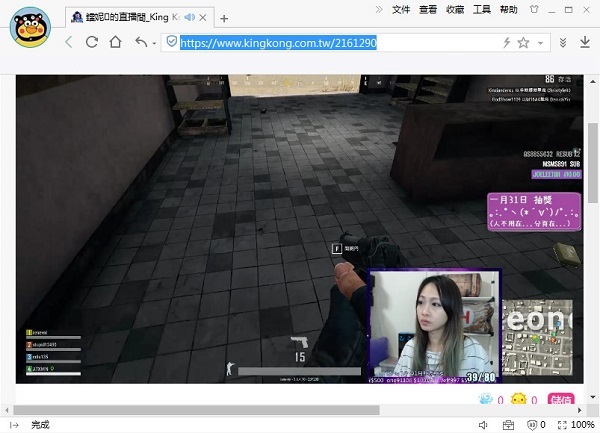
Task: Toggle browser sound in the status bar
Action: pyautogui.click(x=483, y=425)
